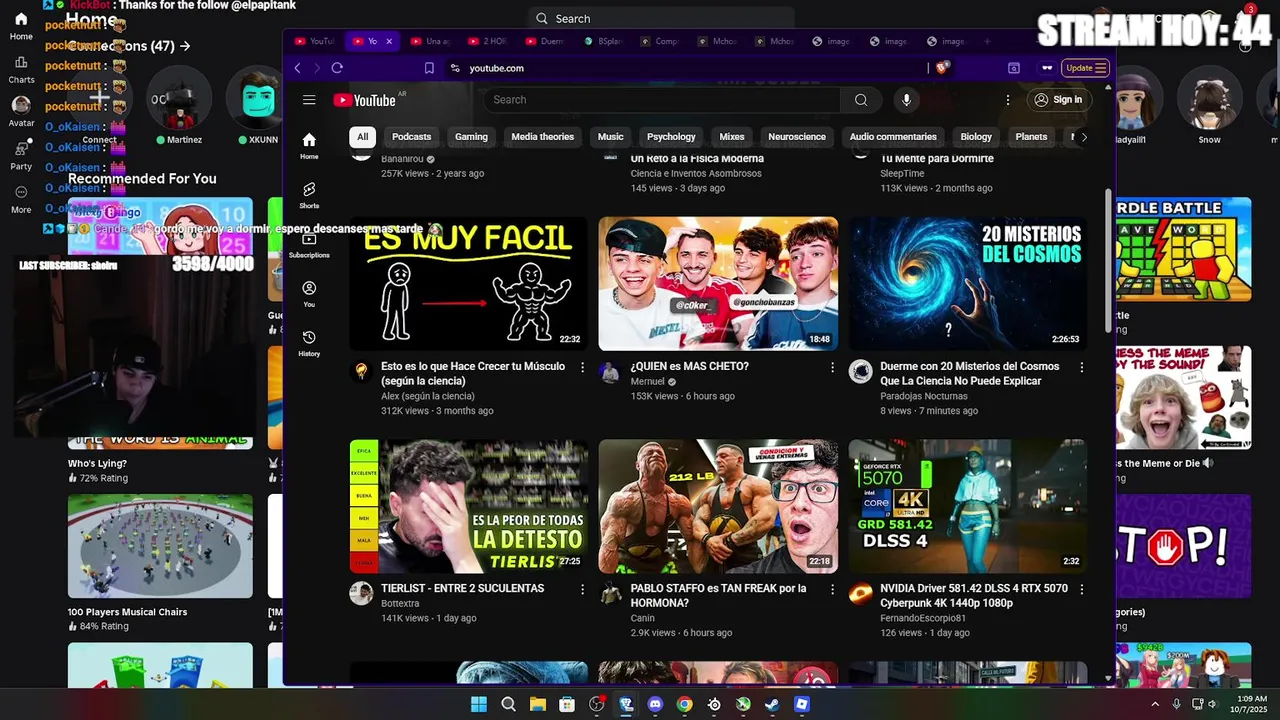Click the browser Update button
This screenshot has height=720, width=1280.
pyautogui.click(x=1085, y=68)
